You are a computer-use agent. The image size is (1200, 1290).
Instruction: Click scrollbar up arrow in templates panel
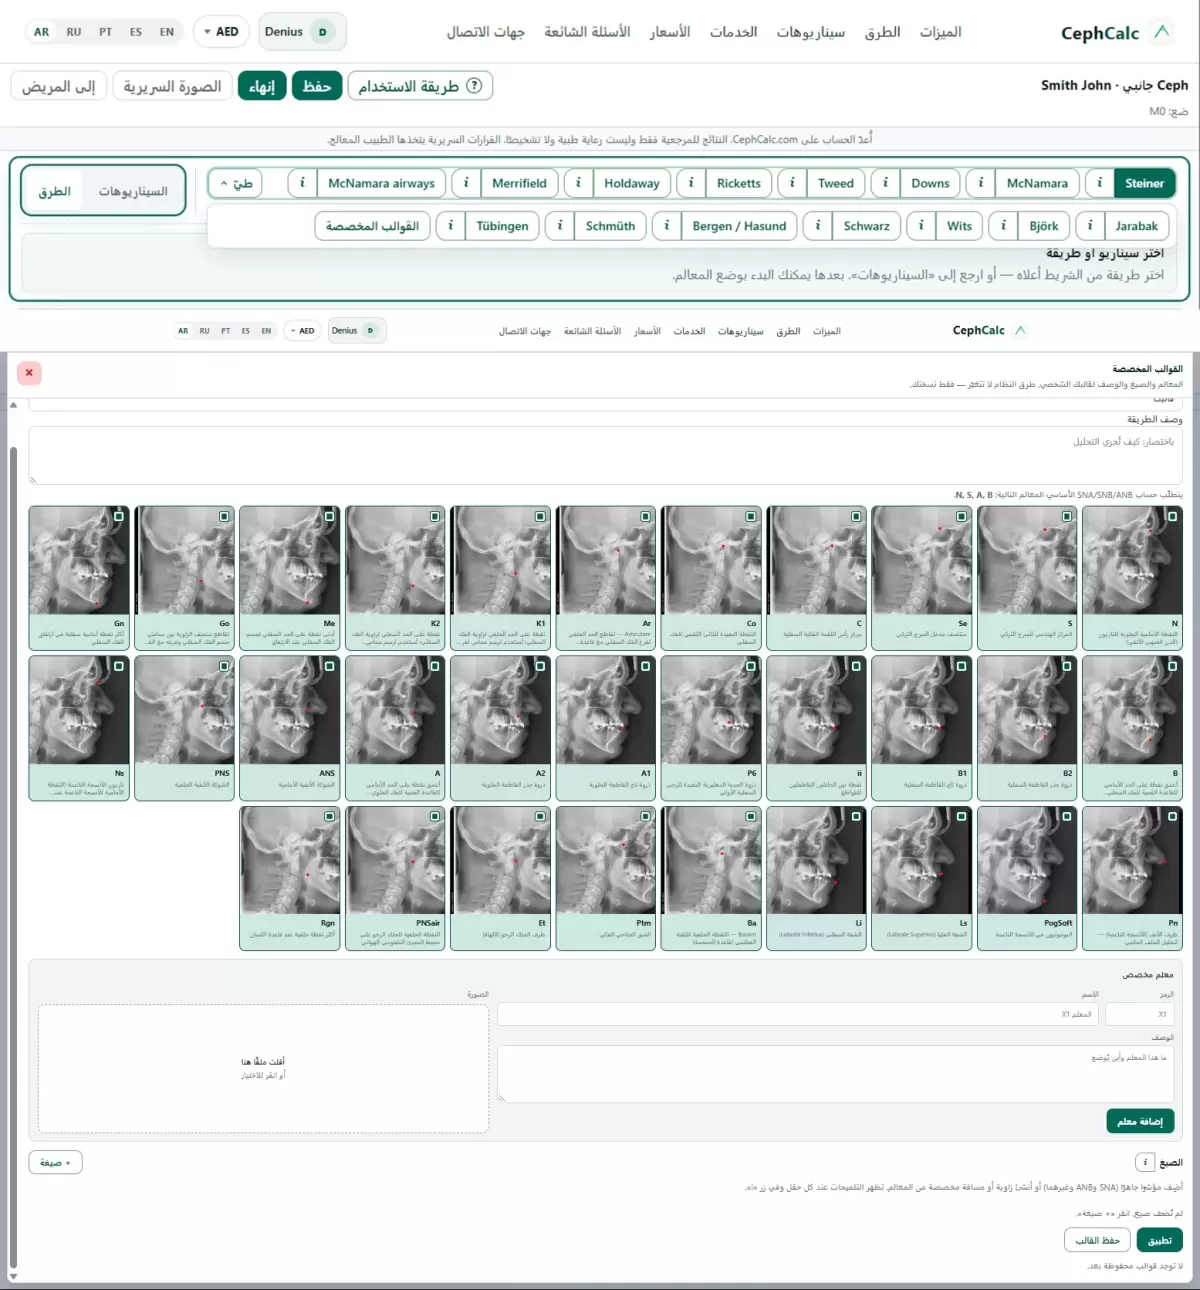[x=14, y=405]
